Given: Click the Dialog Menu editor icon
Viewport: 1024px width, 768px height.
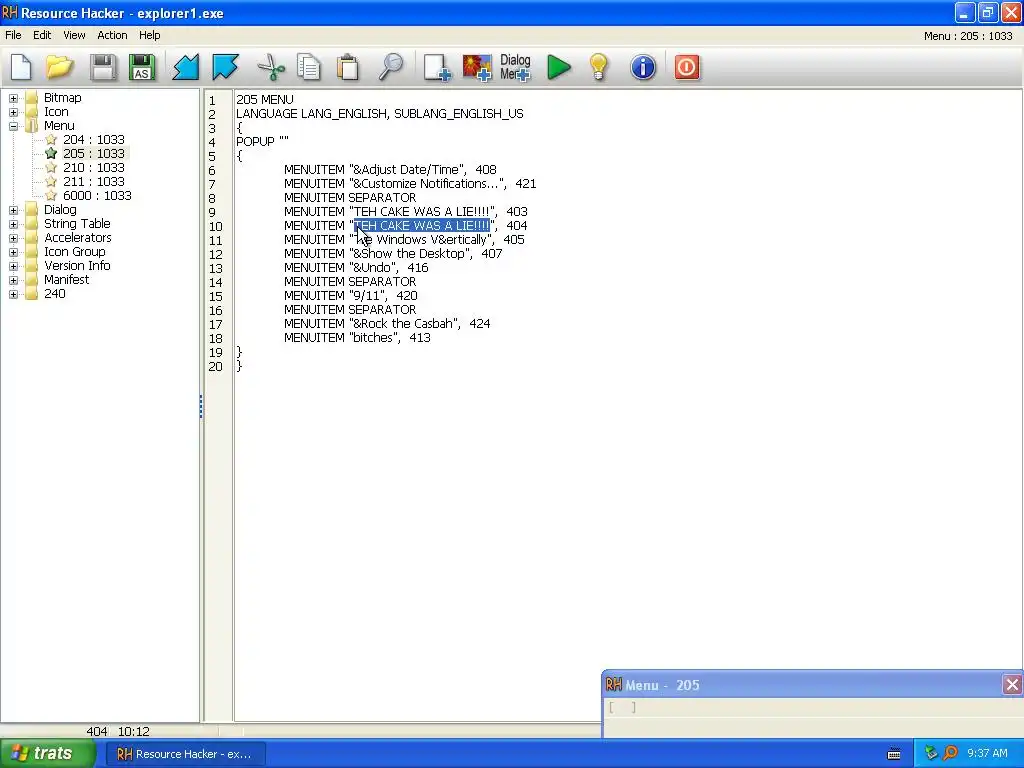Looking at the screenshot, I should (x=515, y=67).
